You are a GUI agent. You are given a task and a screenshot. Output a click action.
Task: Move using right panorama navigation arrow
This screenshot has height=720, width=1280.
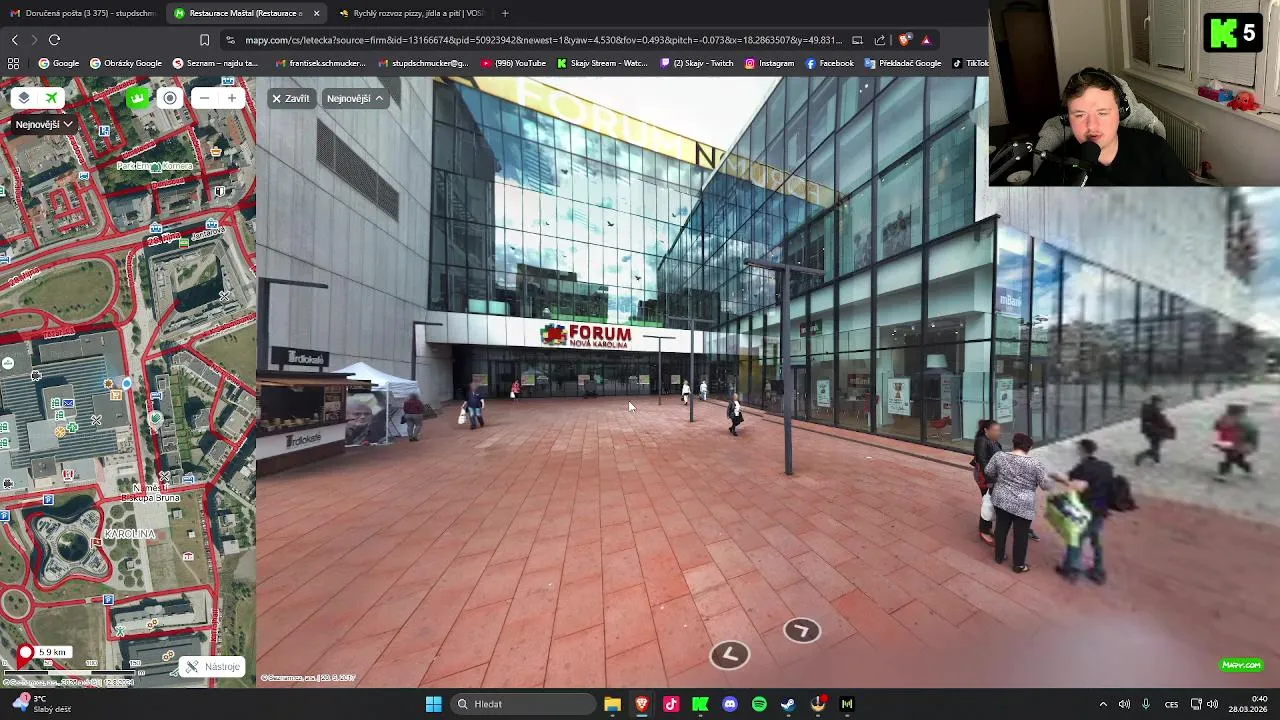pos(802,630)
